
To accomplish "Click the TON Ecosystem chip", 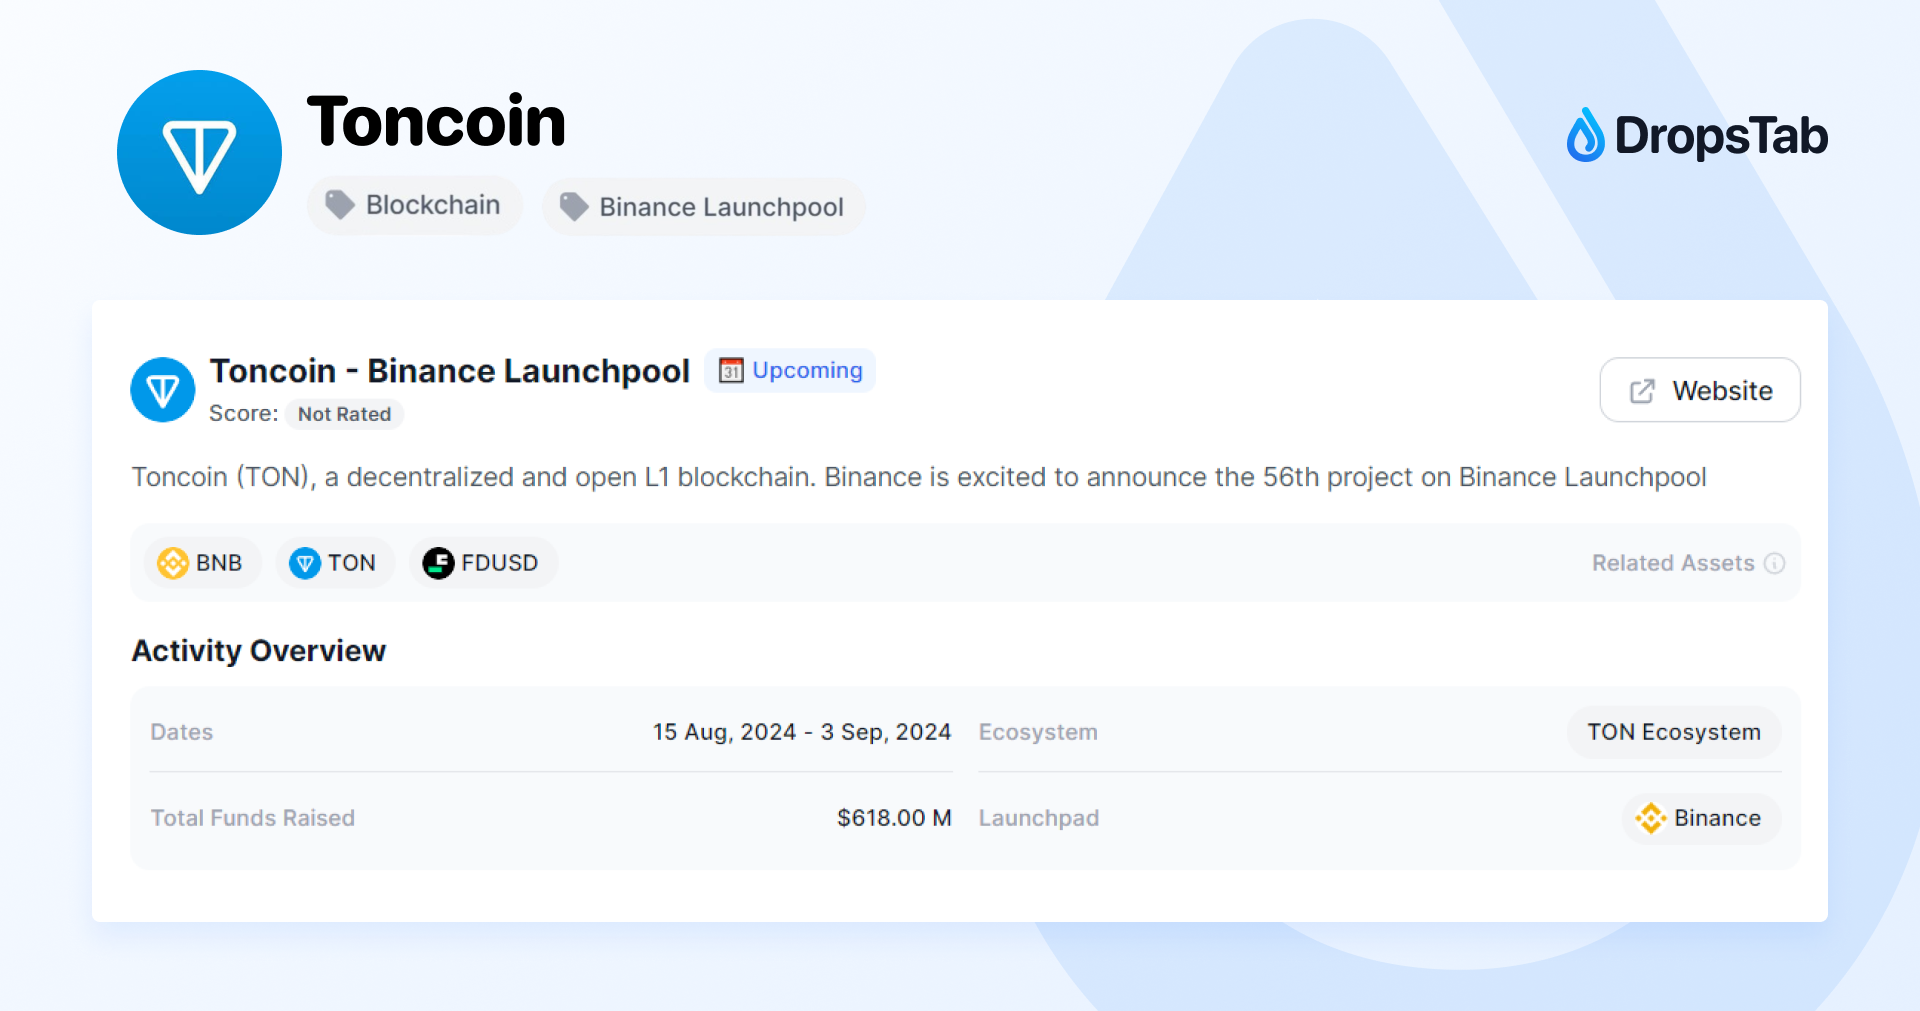I will pos(1673,732).
